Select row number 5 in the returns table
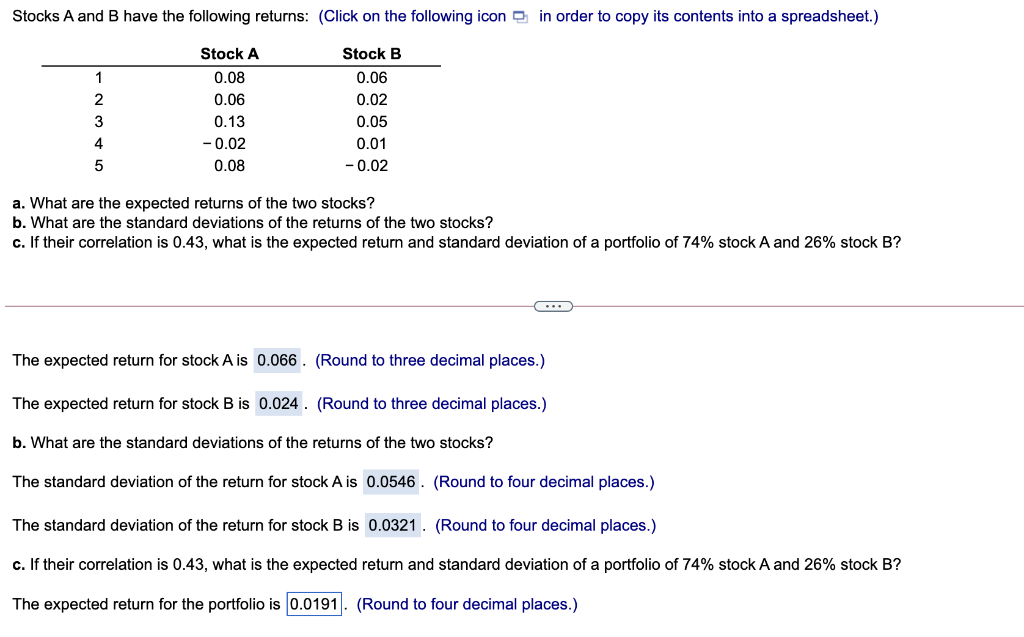Image resolution: width=1024 pixels, height=637 pixels. click(x=98, y=165)
